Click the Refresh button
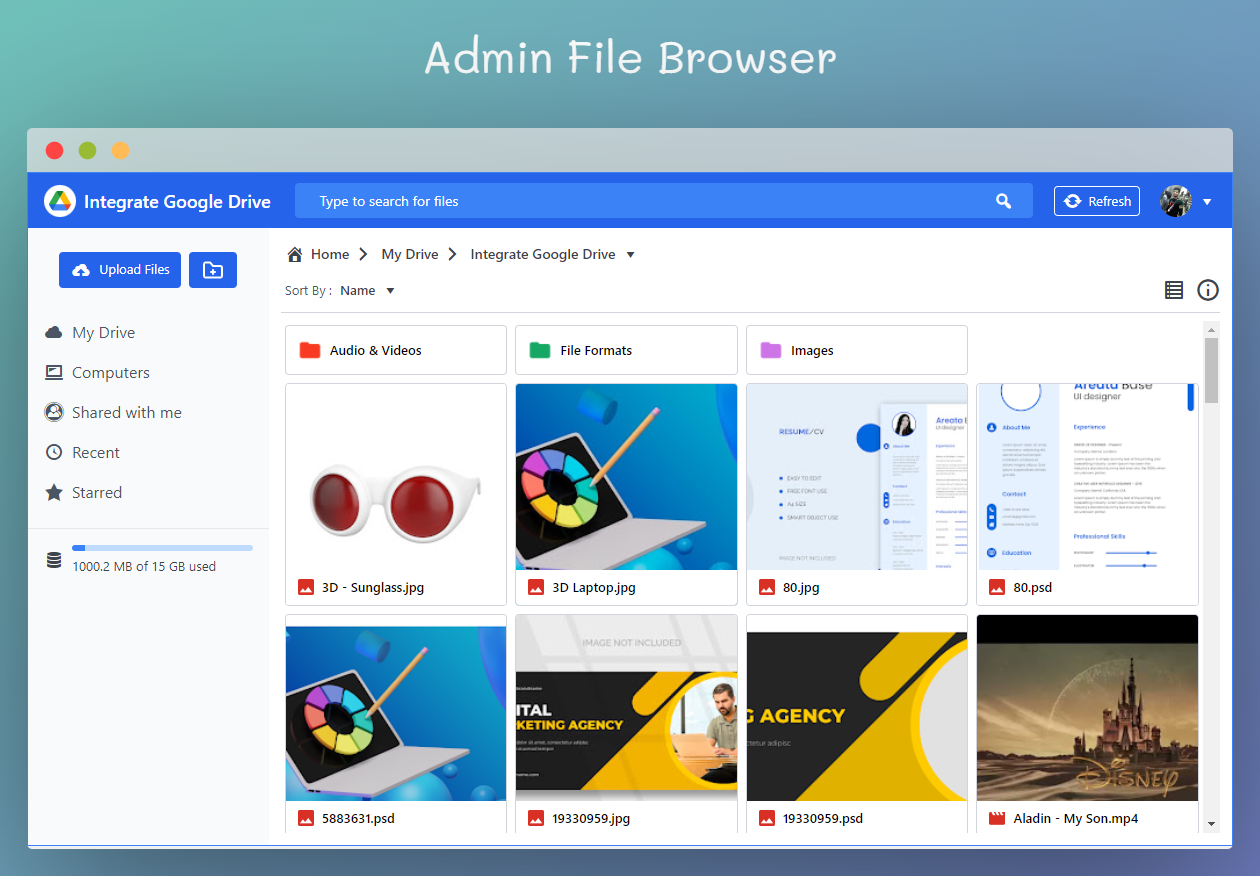The height and width of the screenshot is (876, 1260). (1097, 201)
